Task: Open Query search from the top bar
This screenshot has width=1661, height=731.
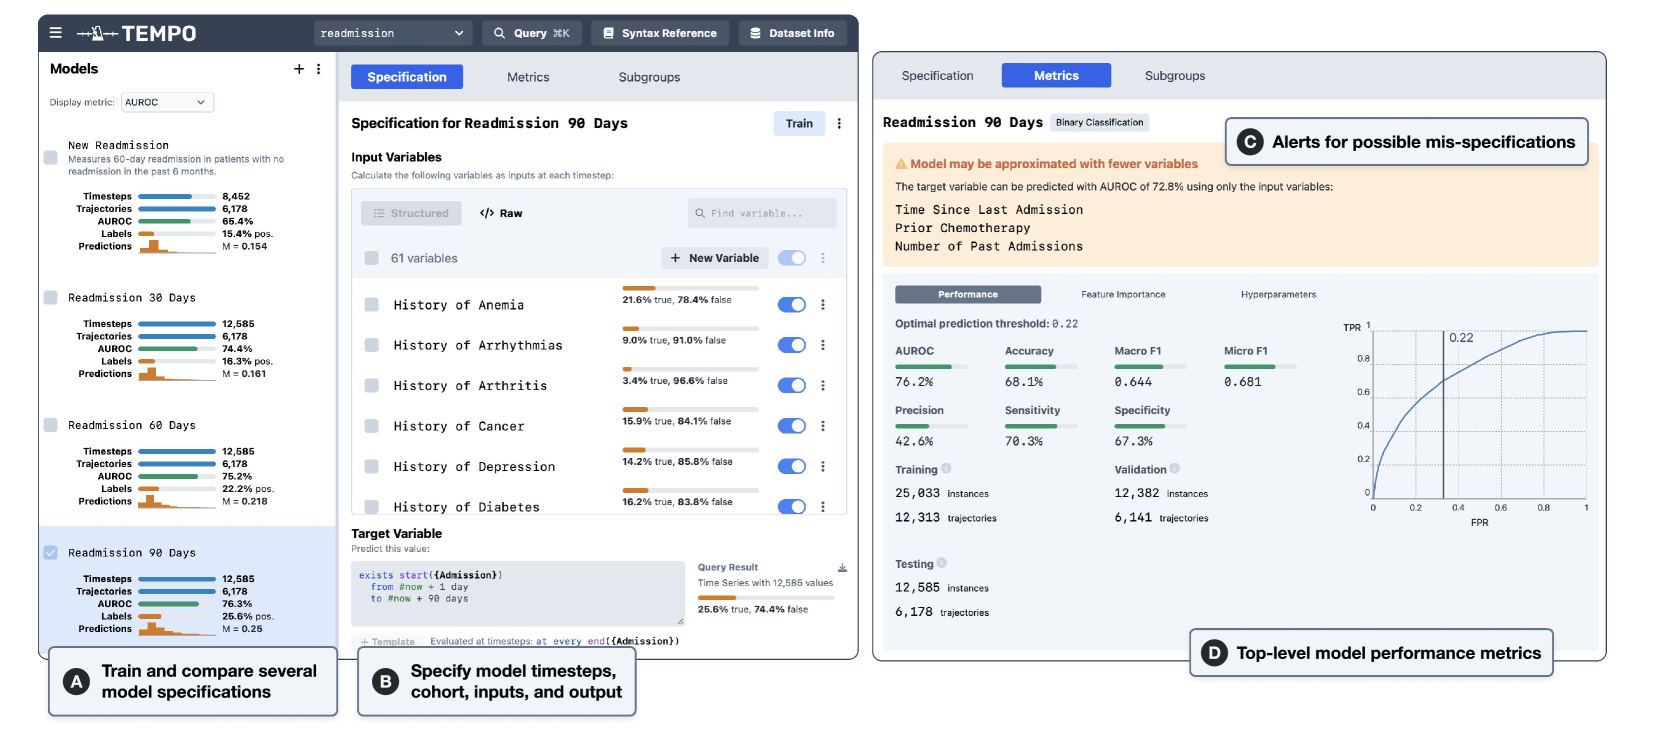Action: (532, 33)
